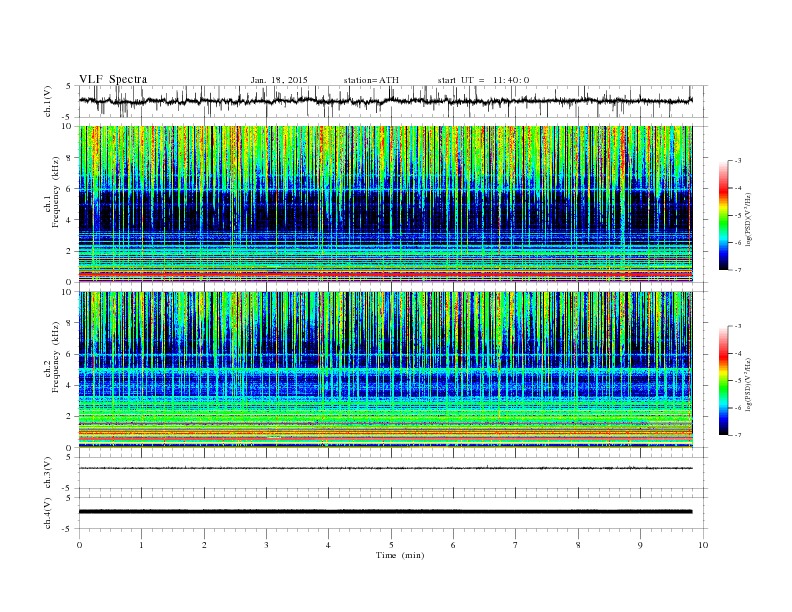Screen dimensions: 792x612
Task: Click the "8" kHz tick on ch.1 spectrogram axis
Action: [69, 158]
